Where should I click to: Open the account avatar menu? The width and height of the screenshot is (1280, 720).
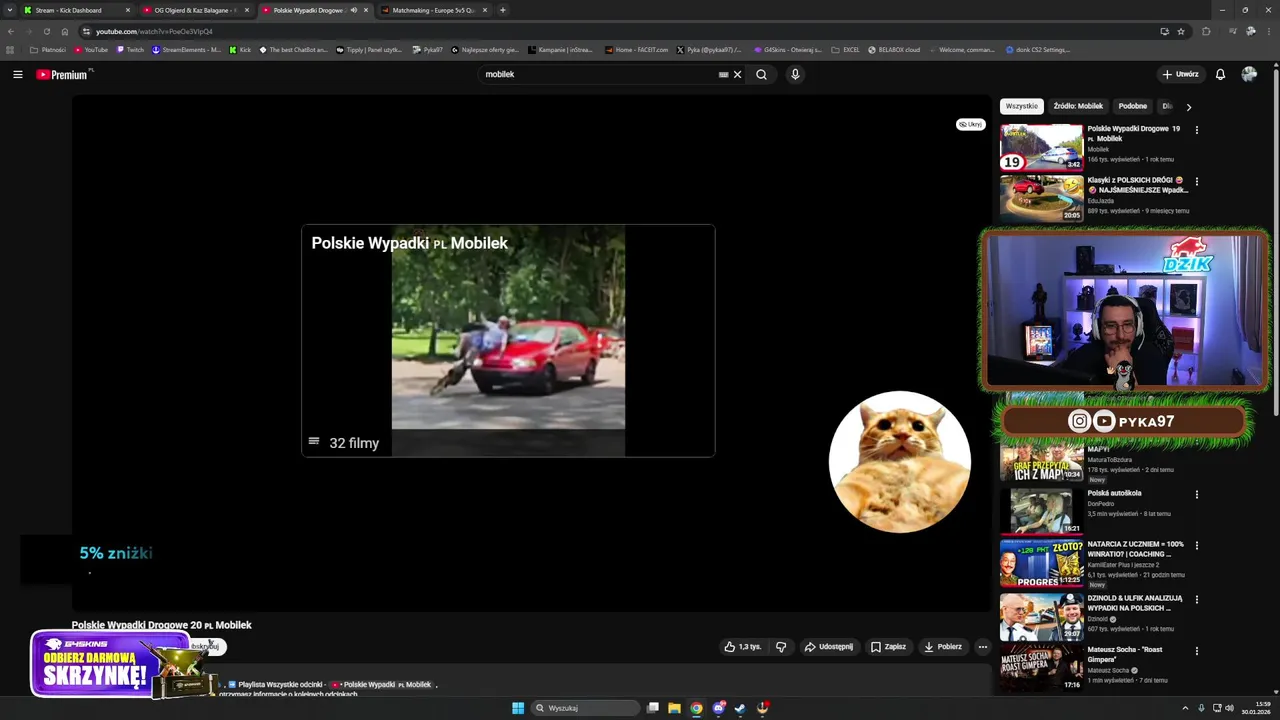tap(1249, 74)
